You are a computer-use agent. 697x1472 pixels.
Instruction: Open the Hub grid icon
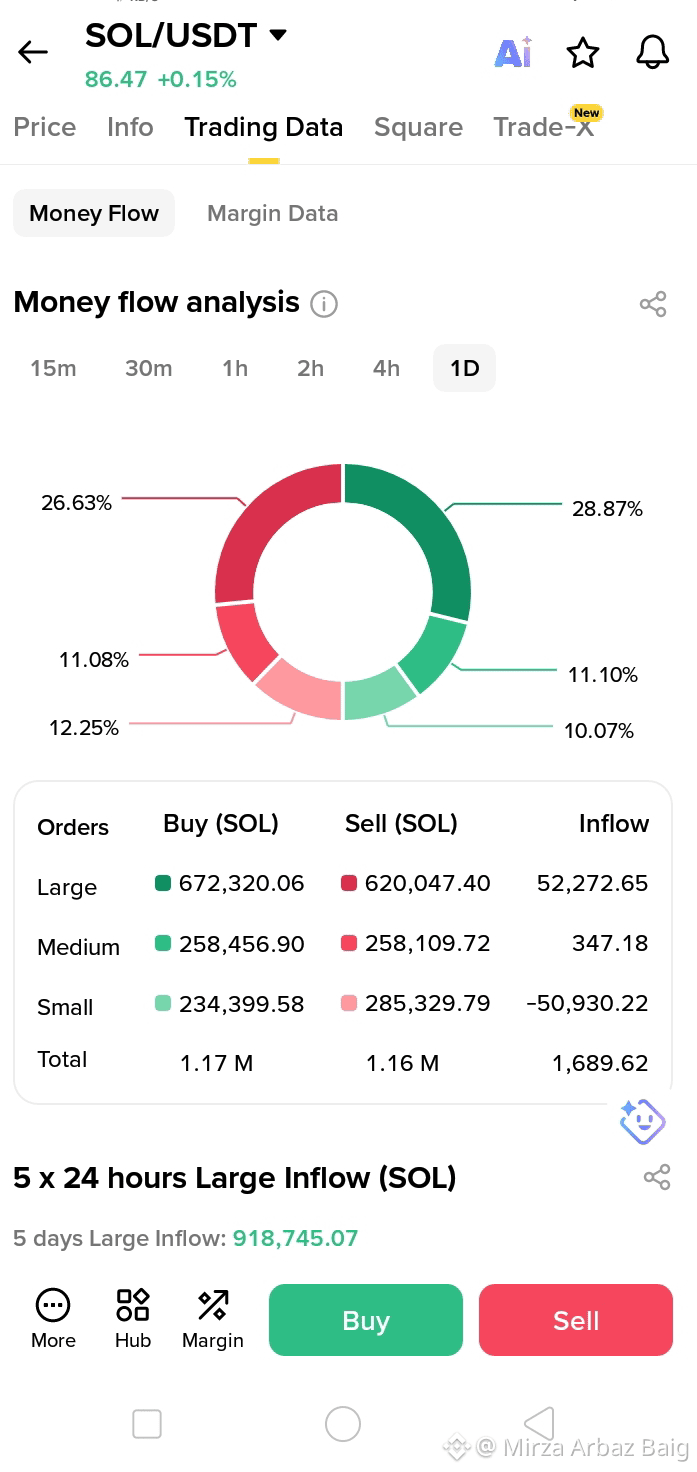tap(133, 1319)
